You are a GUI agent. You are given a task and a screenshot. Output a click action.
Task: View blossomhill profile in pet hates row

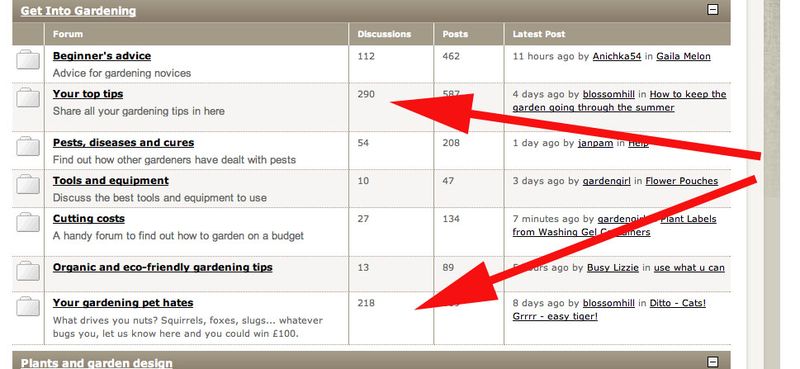coord(609,303)
